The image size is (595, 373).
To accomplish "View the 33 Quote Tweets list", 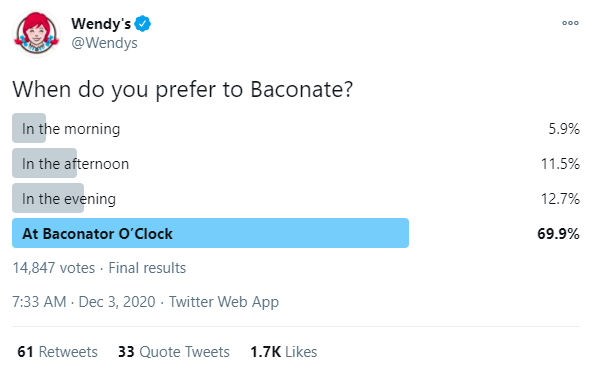I will [x=174, y=352].
